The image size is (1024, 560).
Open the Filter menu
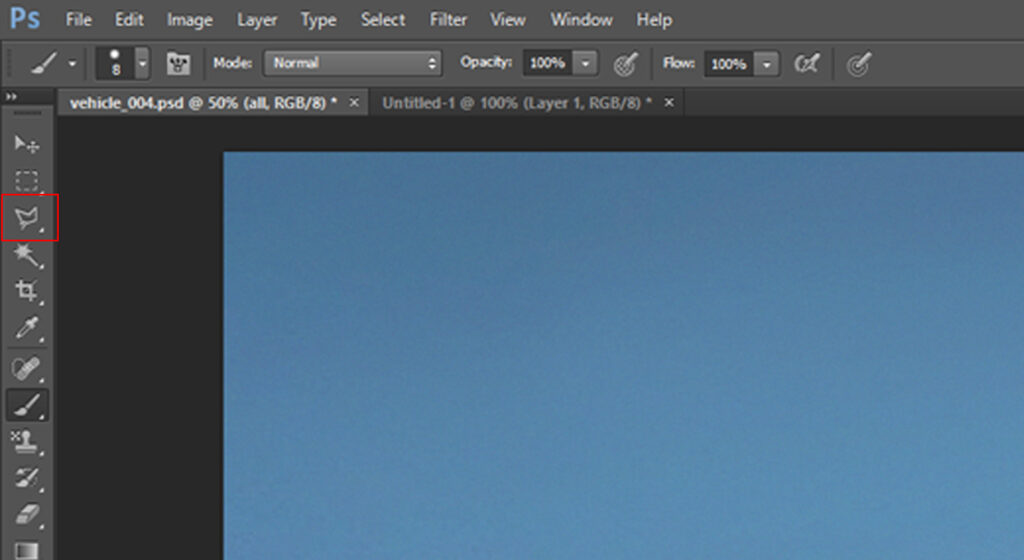pyautogui.click(x=448, y=20)
